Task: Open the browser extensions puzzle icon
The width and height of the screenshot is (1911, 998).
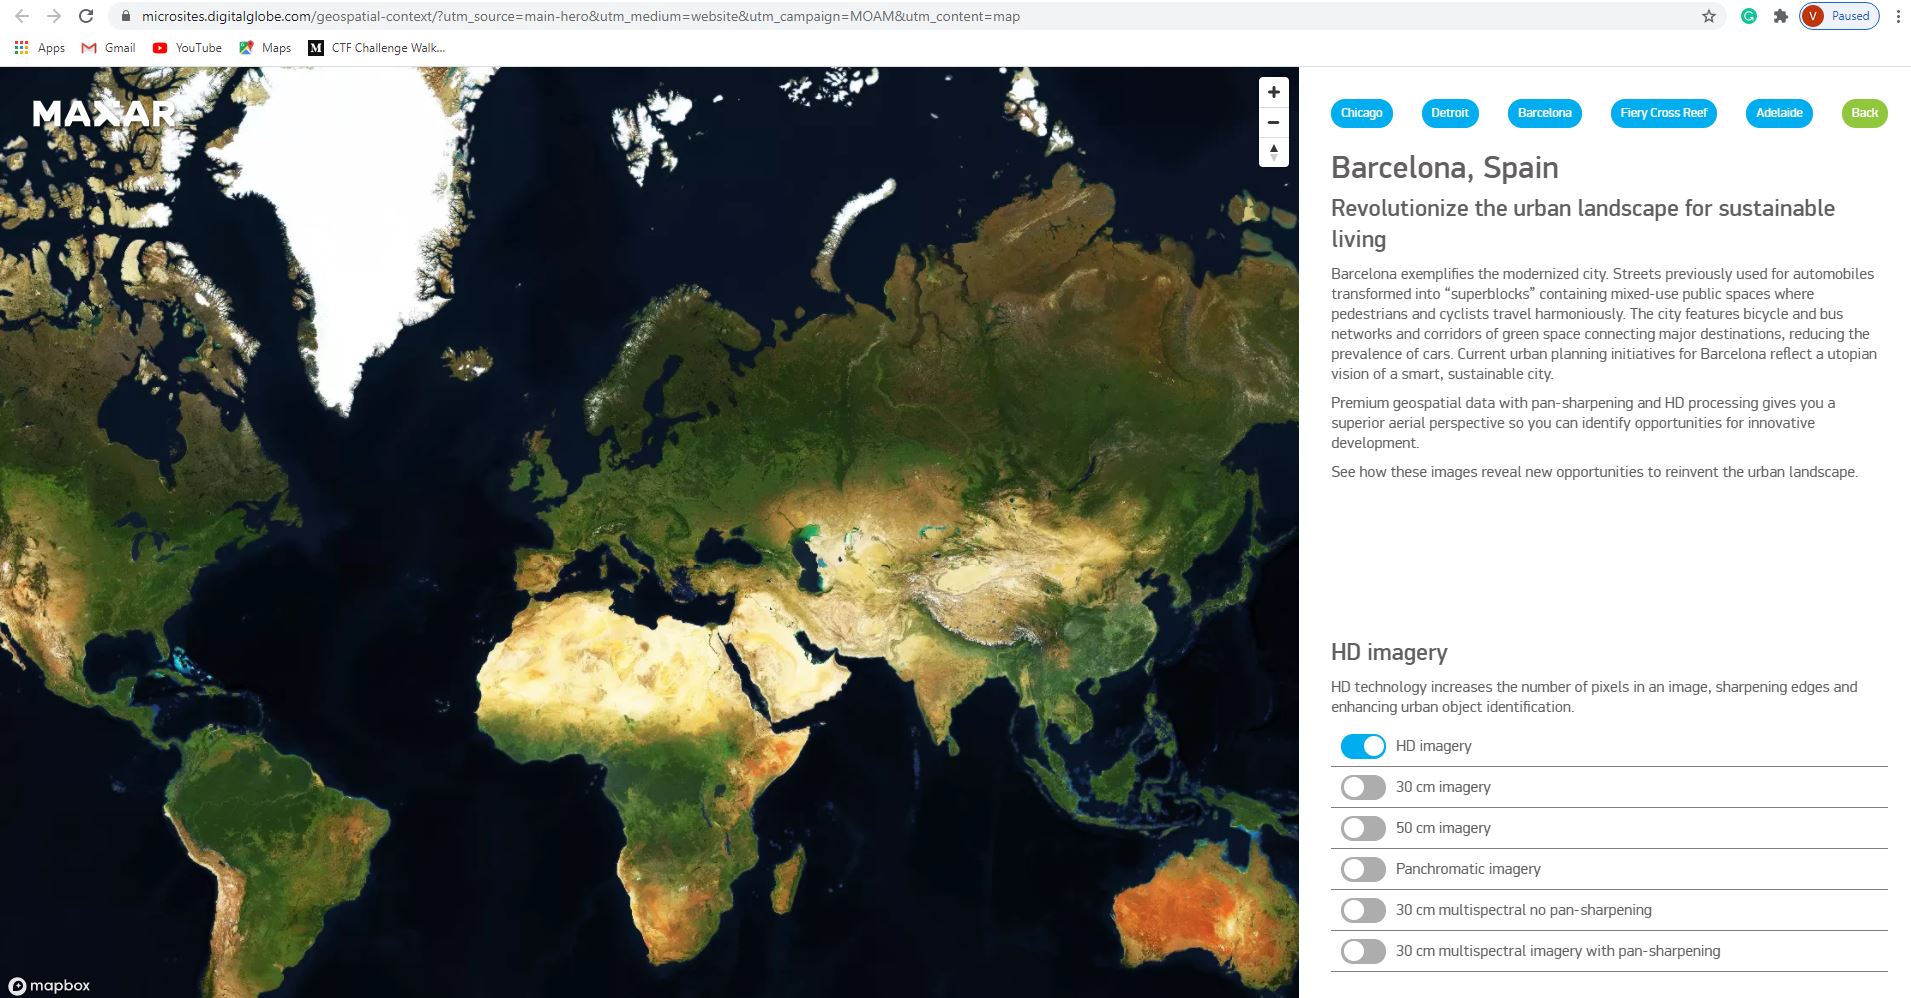Action: pos(1782,16)
